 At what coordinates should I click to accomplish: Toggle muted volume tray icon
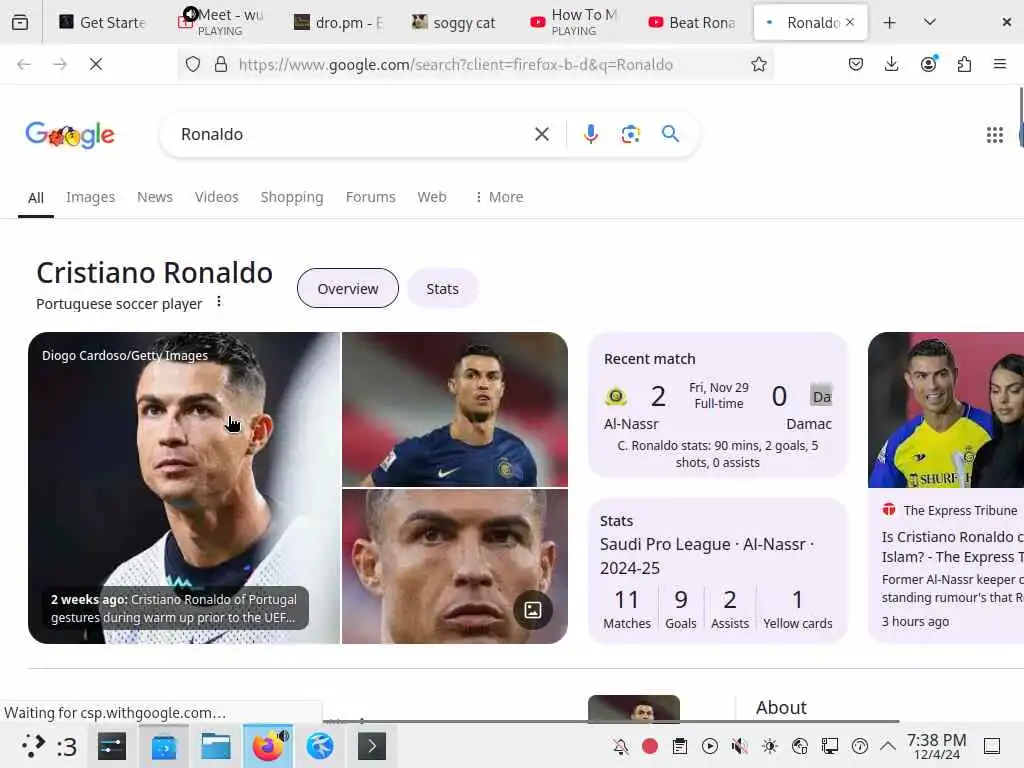[x=739, y=746]
